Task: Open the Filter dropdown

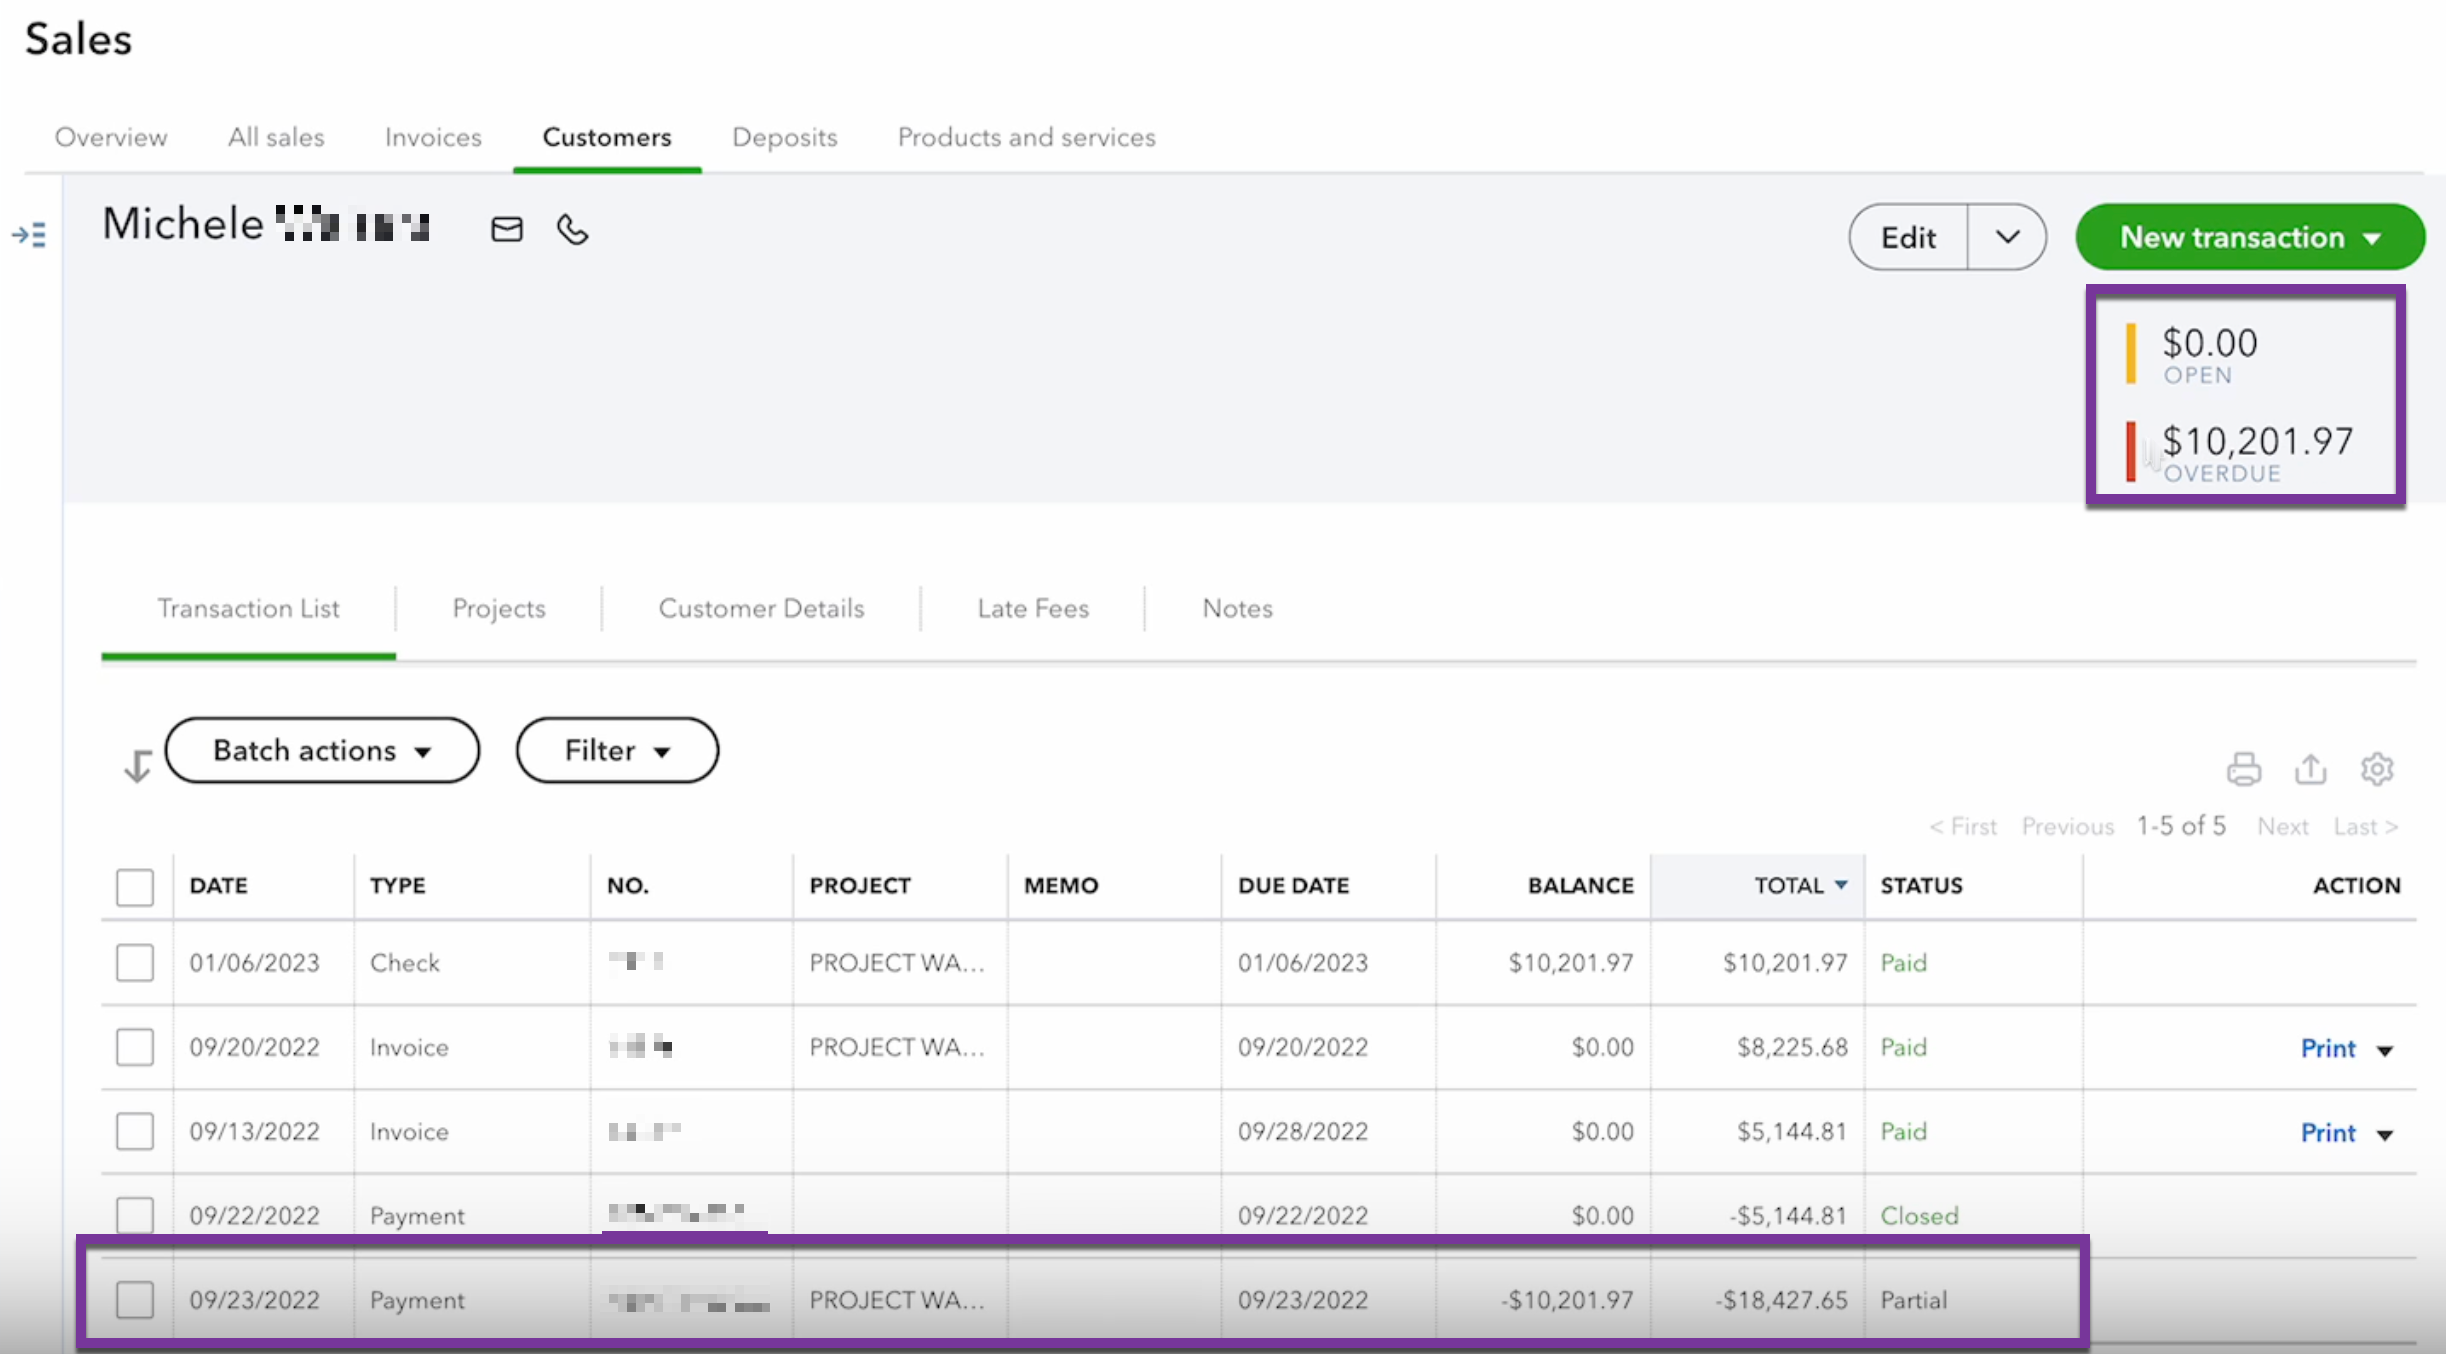Action: coord(617,750)
